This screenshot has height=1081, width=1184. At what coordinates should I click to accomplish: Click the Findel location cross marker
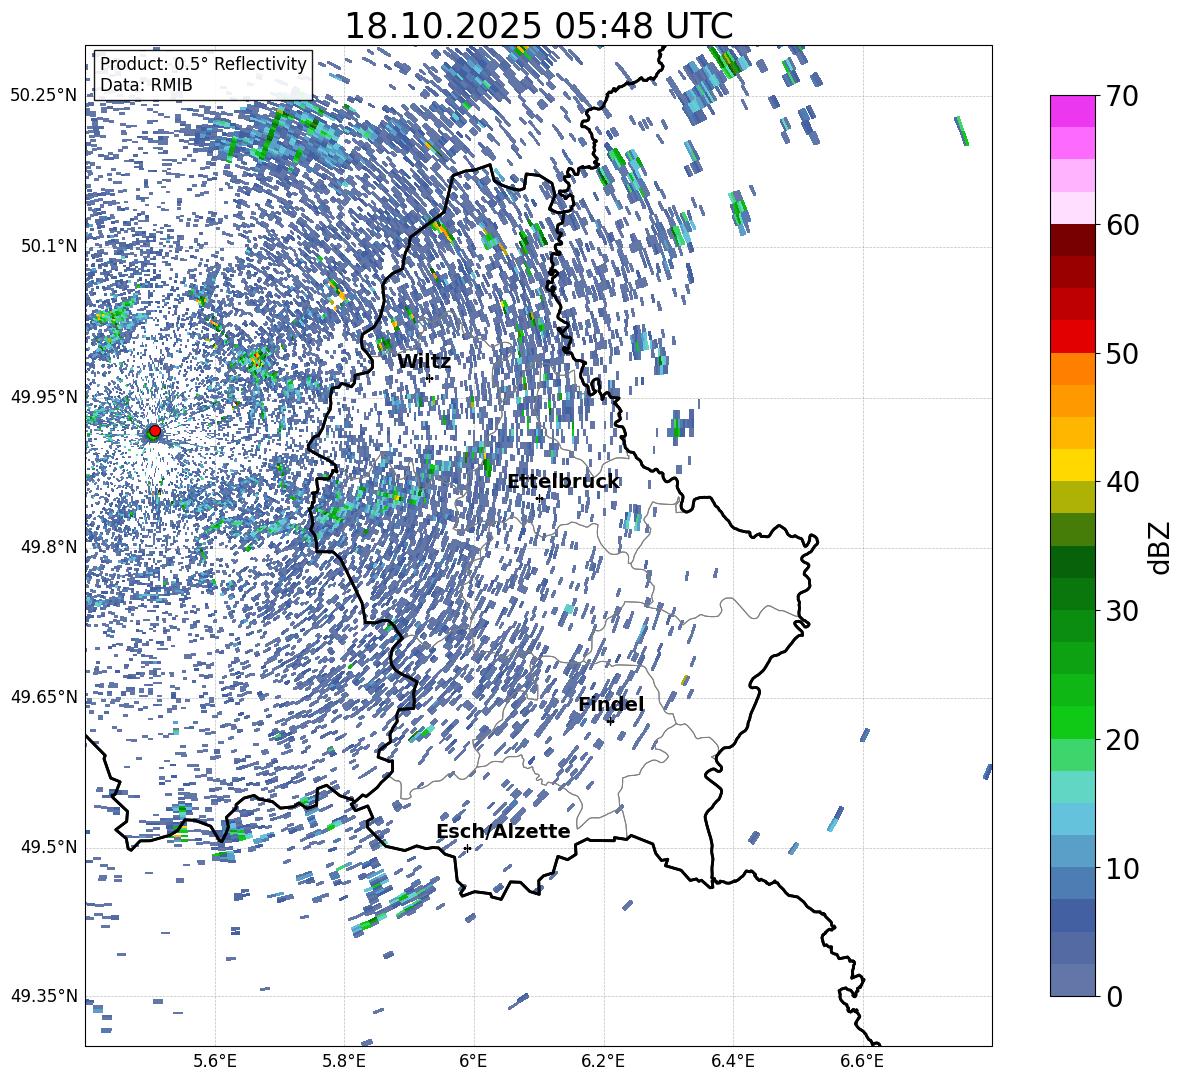[610, 721]
